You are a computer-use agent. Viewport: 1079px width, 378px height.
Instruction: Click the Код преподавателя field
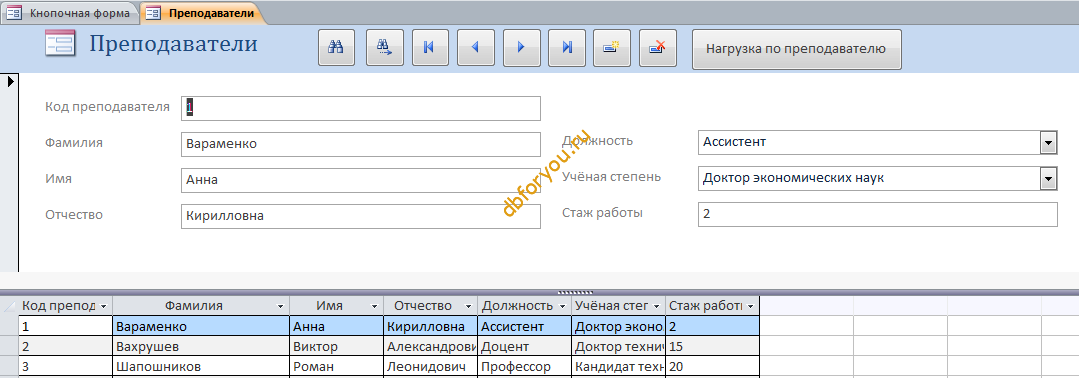pos(361,108)
